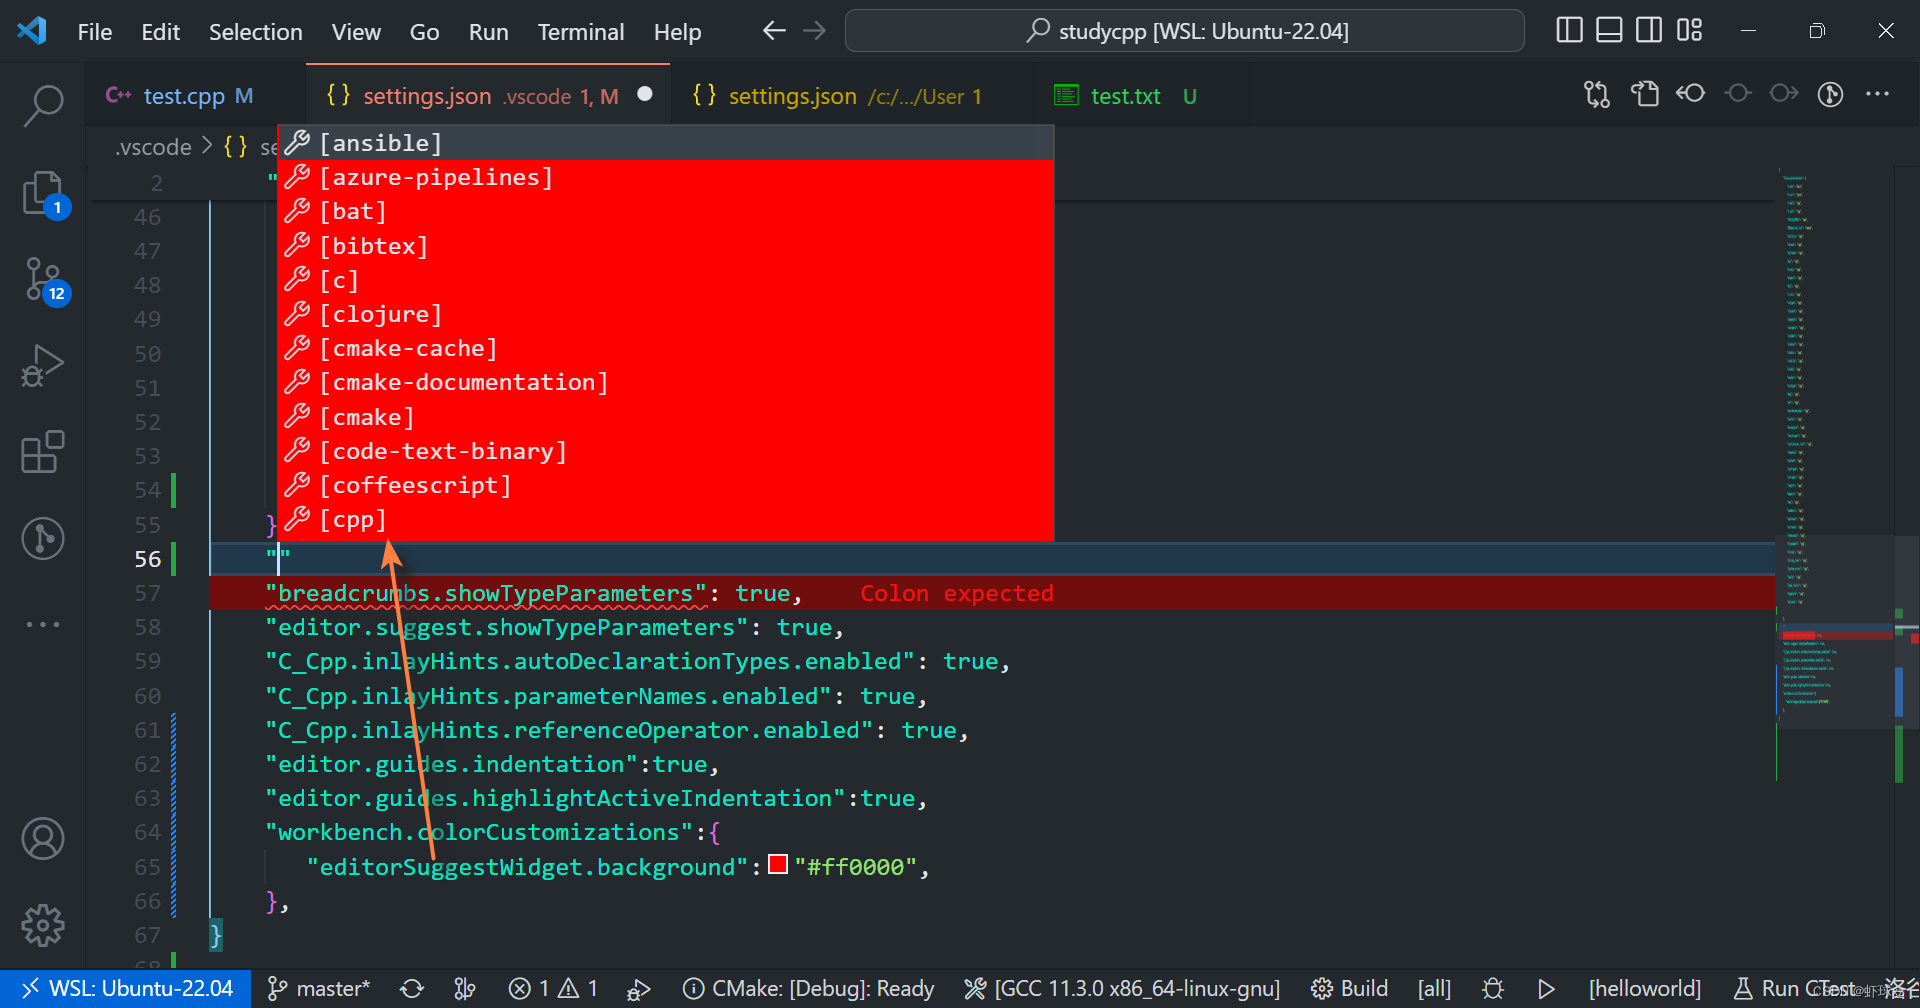Click the run debug status bar icon
Image resolution: width=1920 pixels, height=1008 pixels.
coord(638,989)
